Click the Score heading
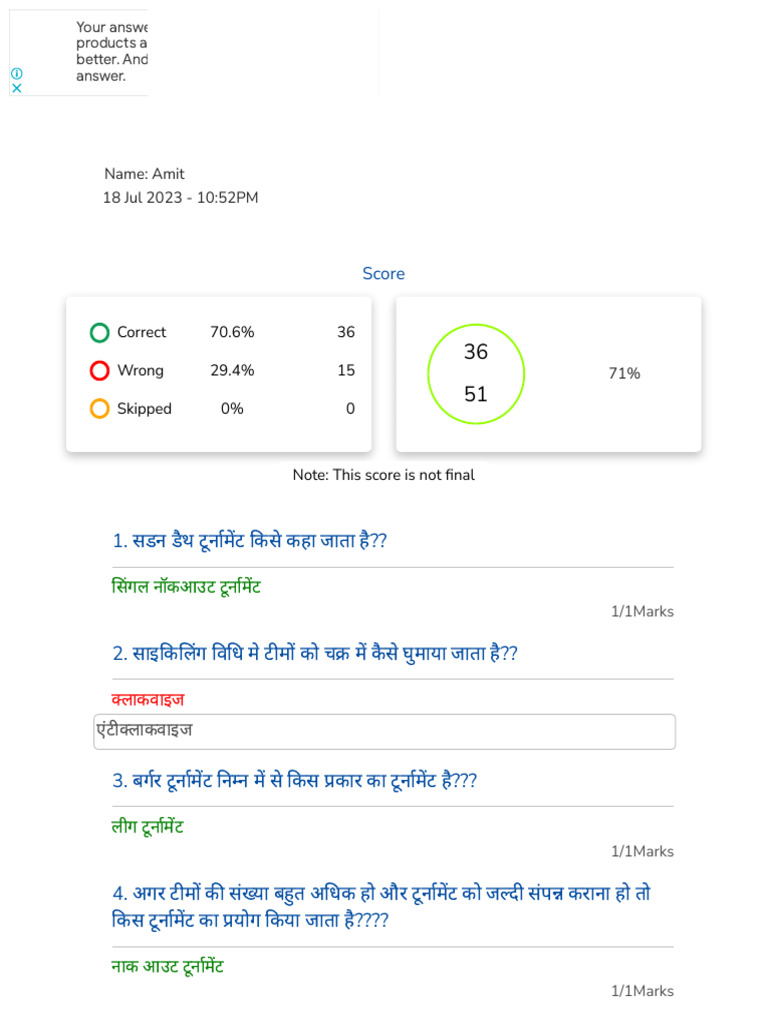768x1024 pixels. coord(384,274)
